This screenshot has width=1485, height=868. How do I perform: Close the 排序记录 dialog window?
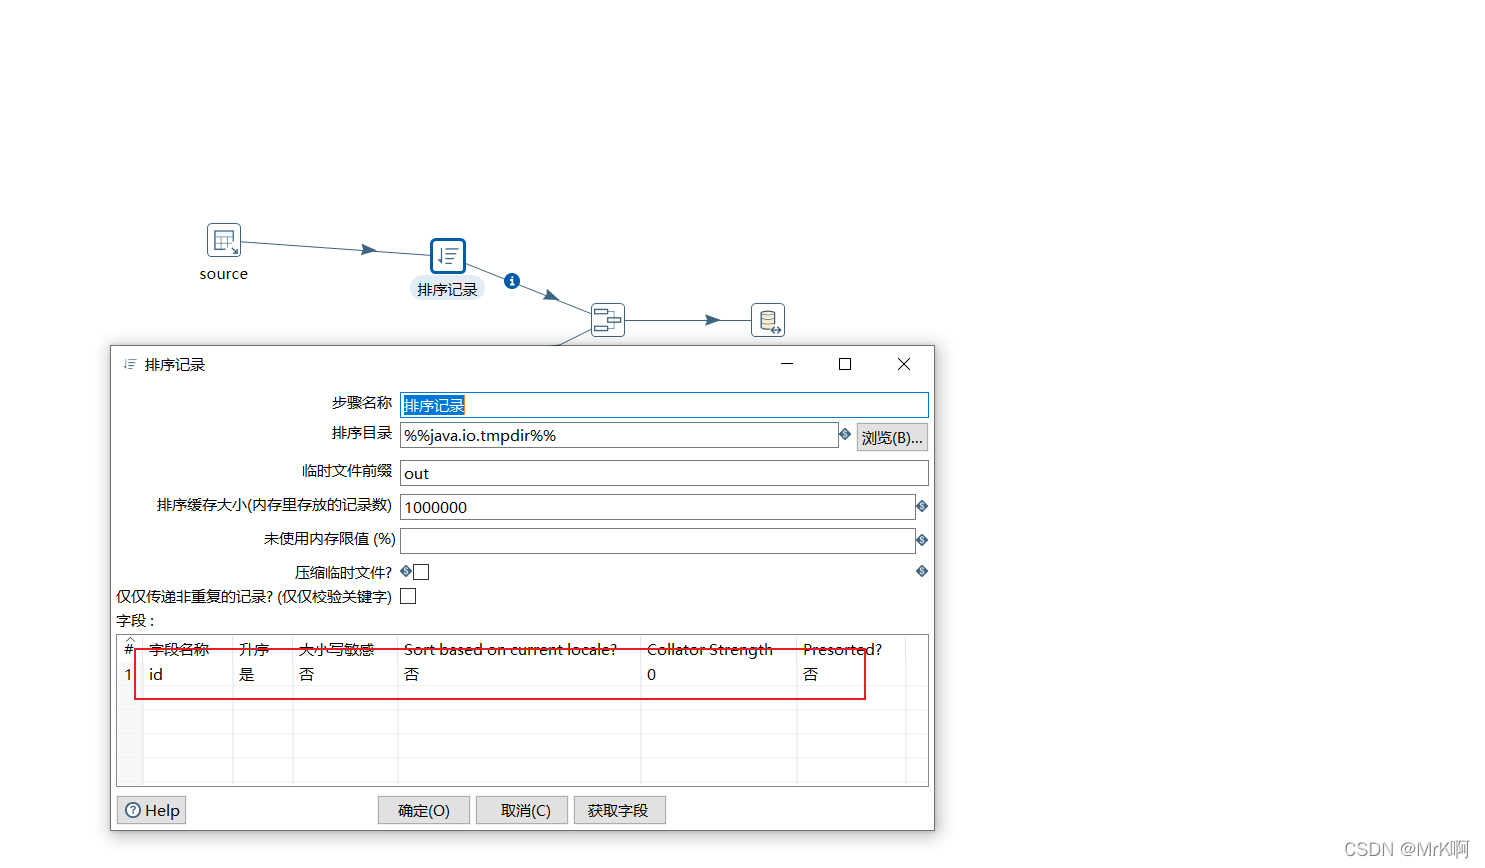click(x=904, y=364)
